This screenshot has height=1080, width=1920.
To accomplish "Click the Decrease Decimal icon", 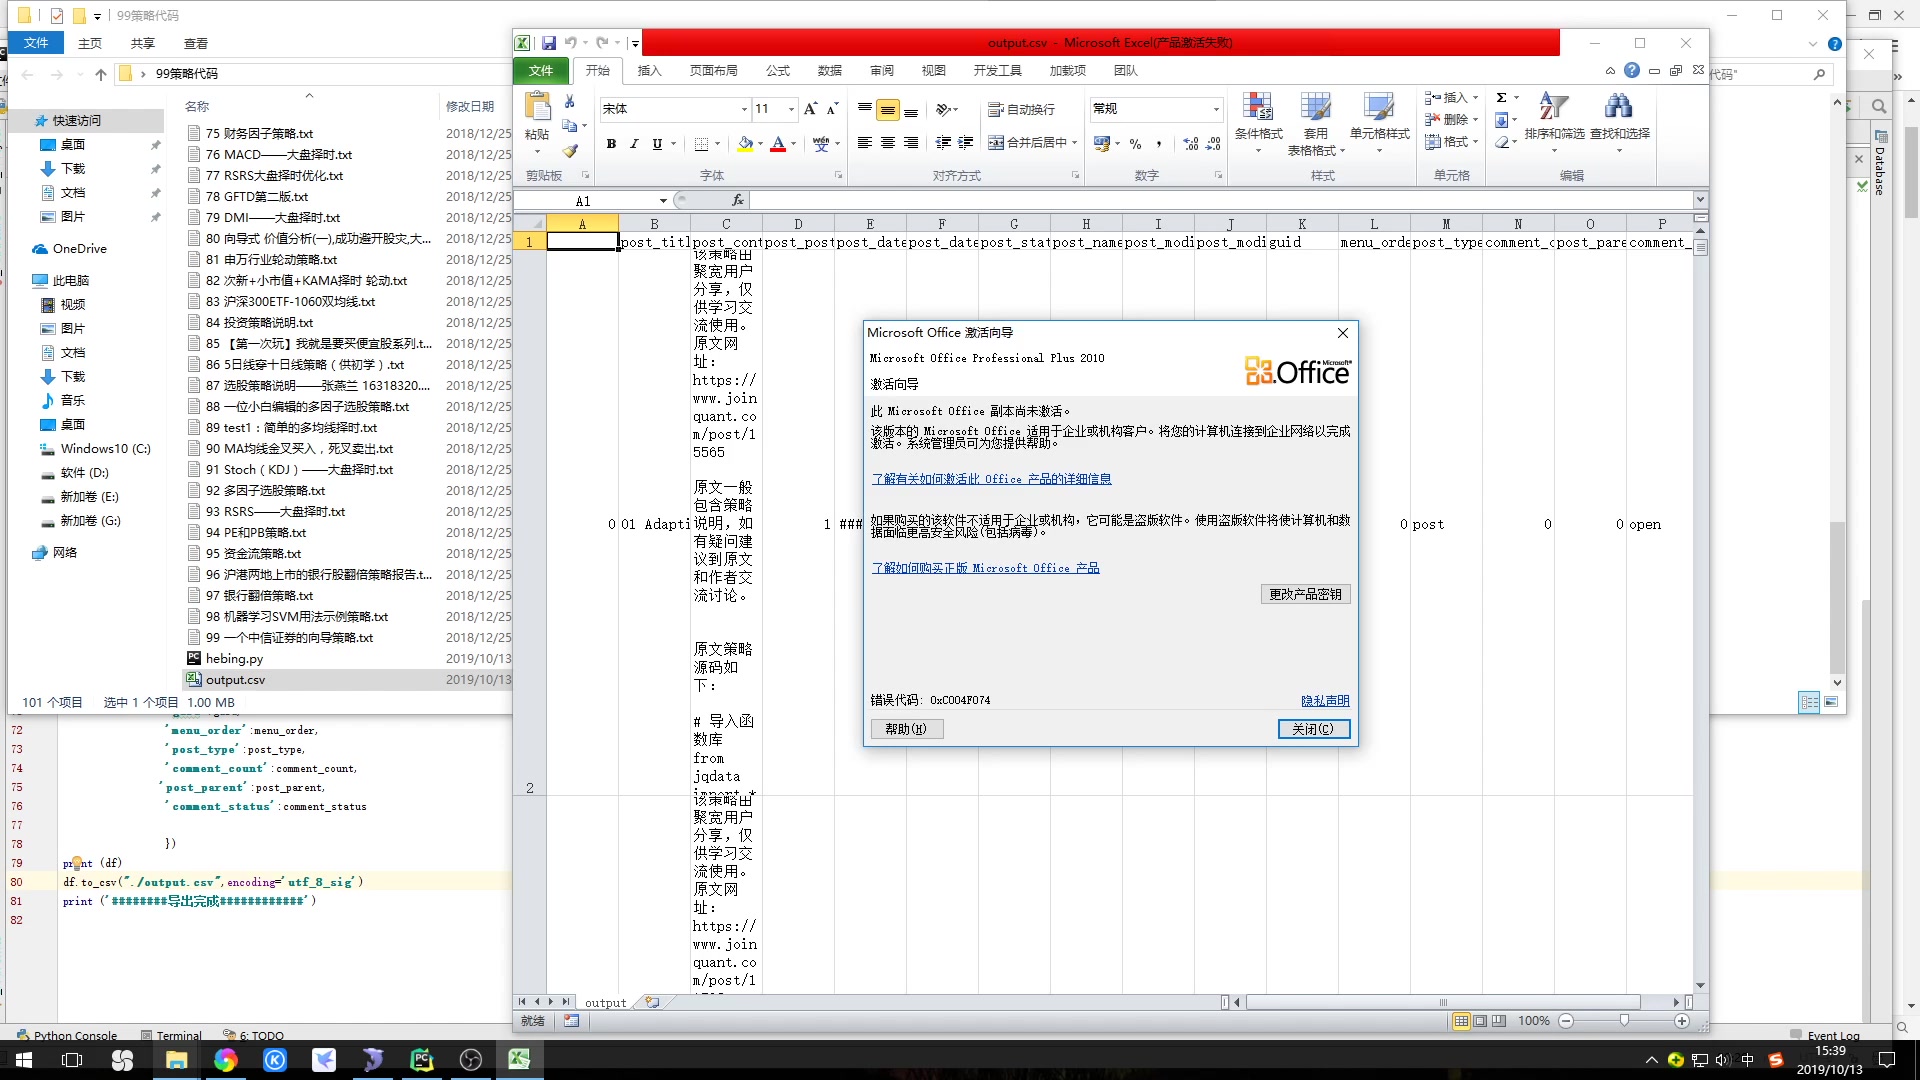I will (1213, 144).
